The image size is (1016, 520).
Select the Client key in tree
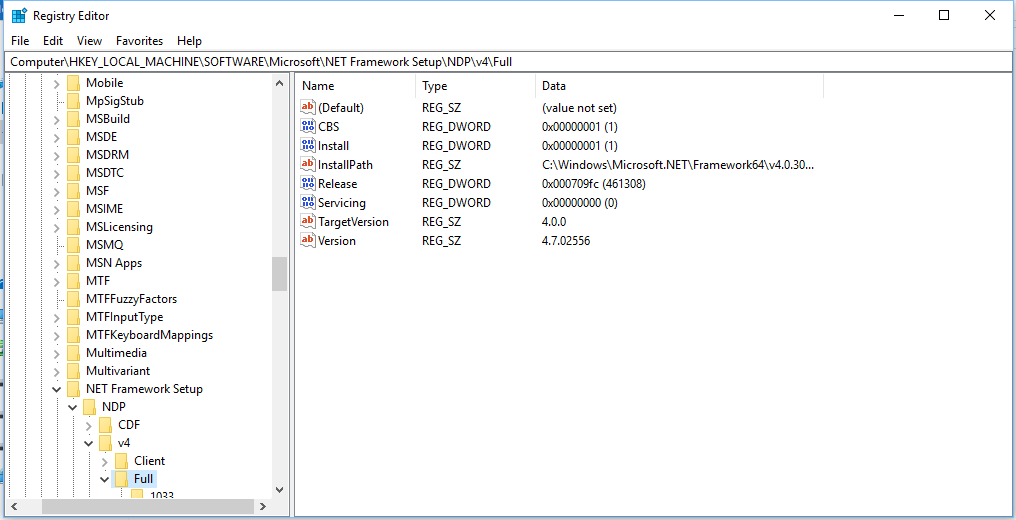pyautogui.click(x=150, y=461)
